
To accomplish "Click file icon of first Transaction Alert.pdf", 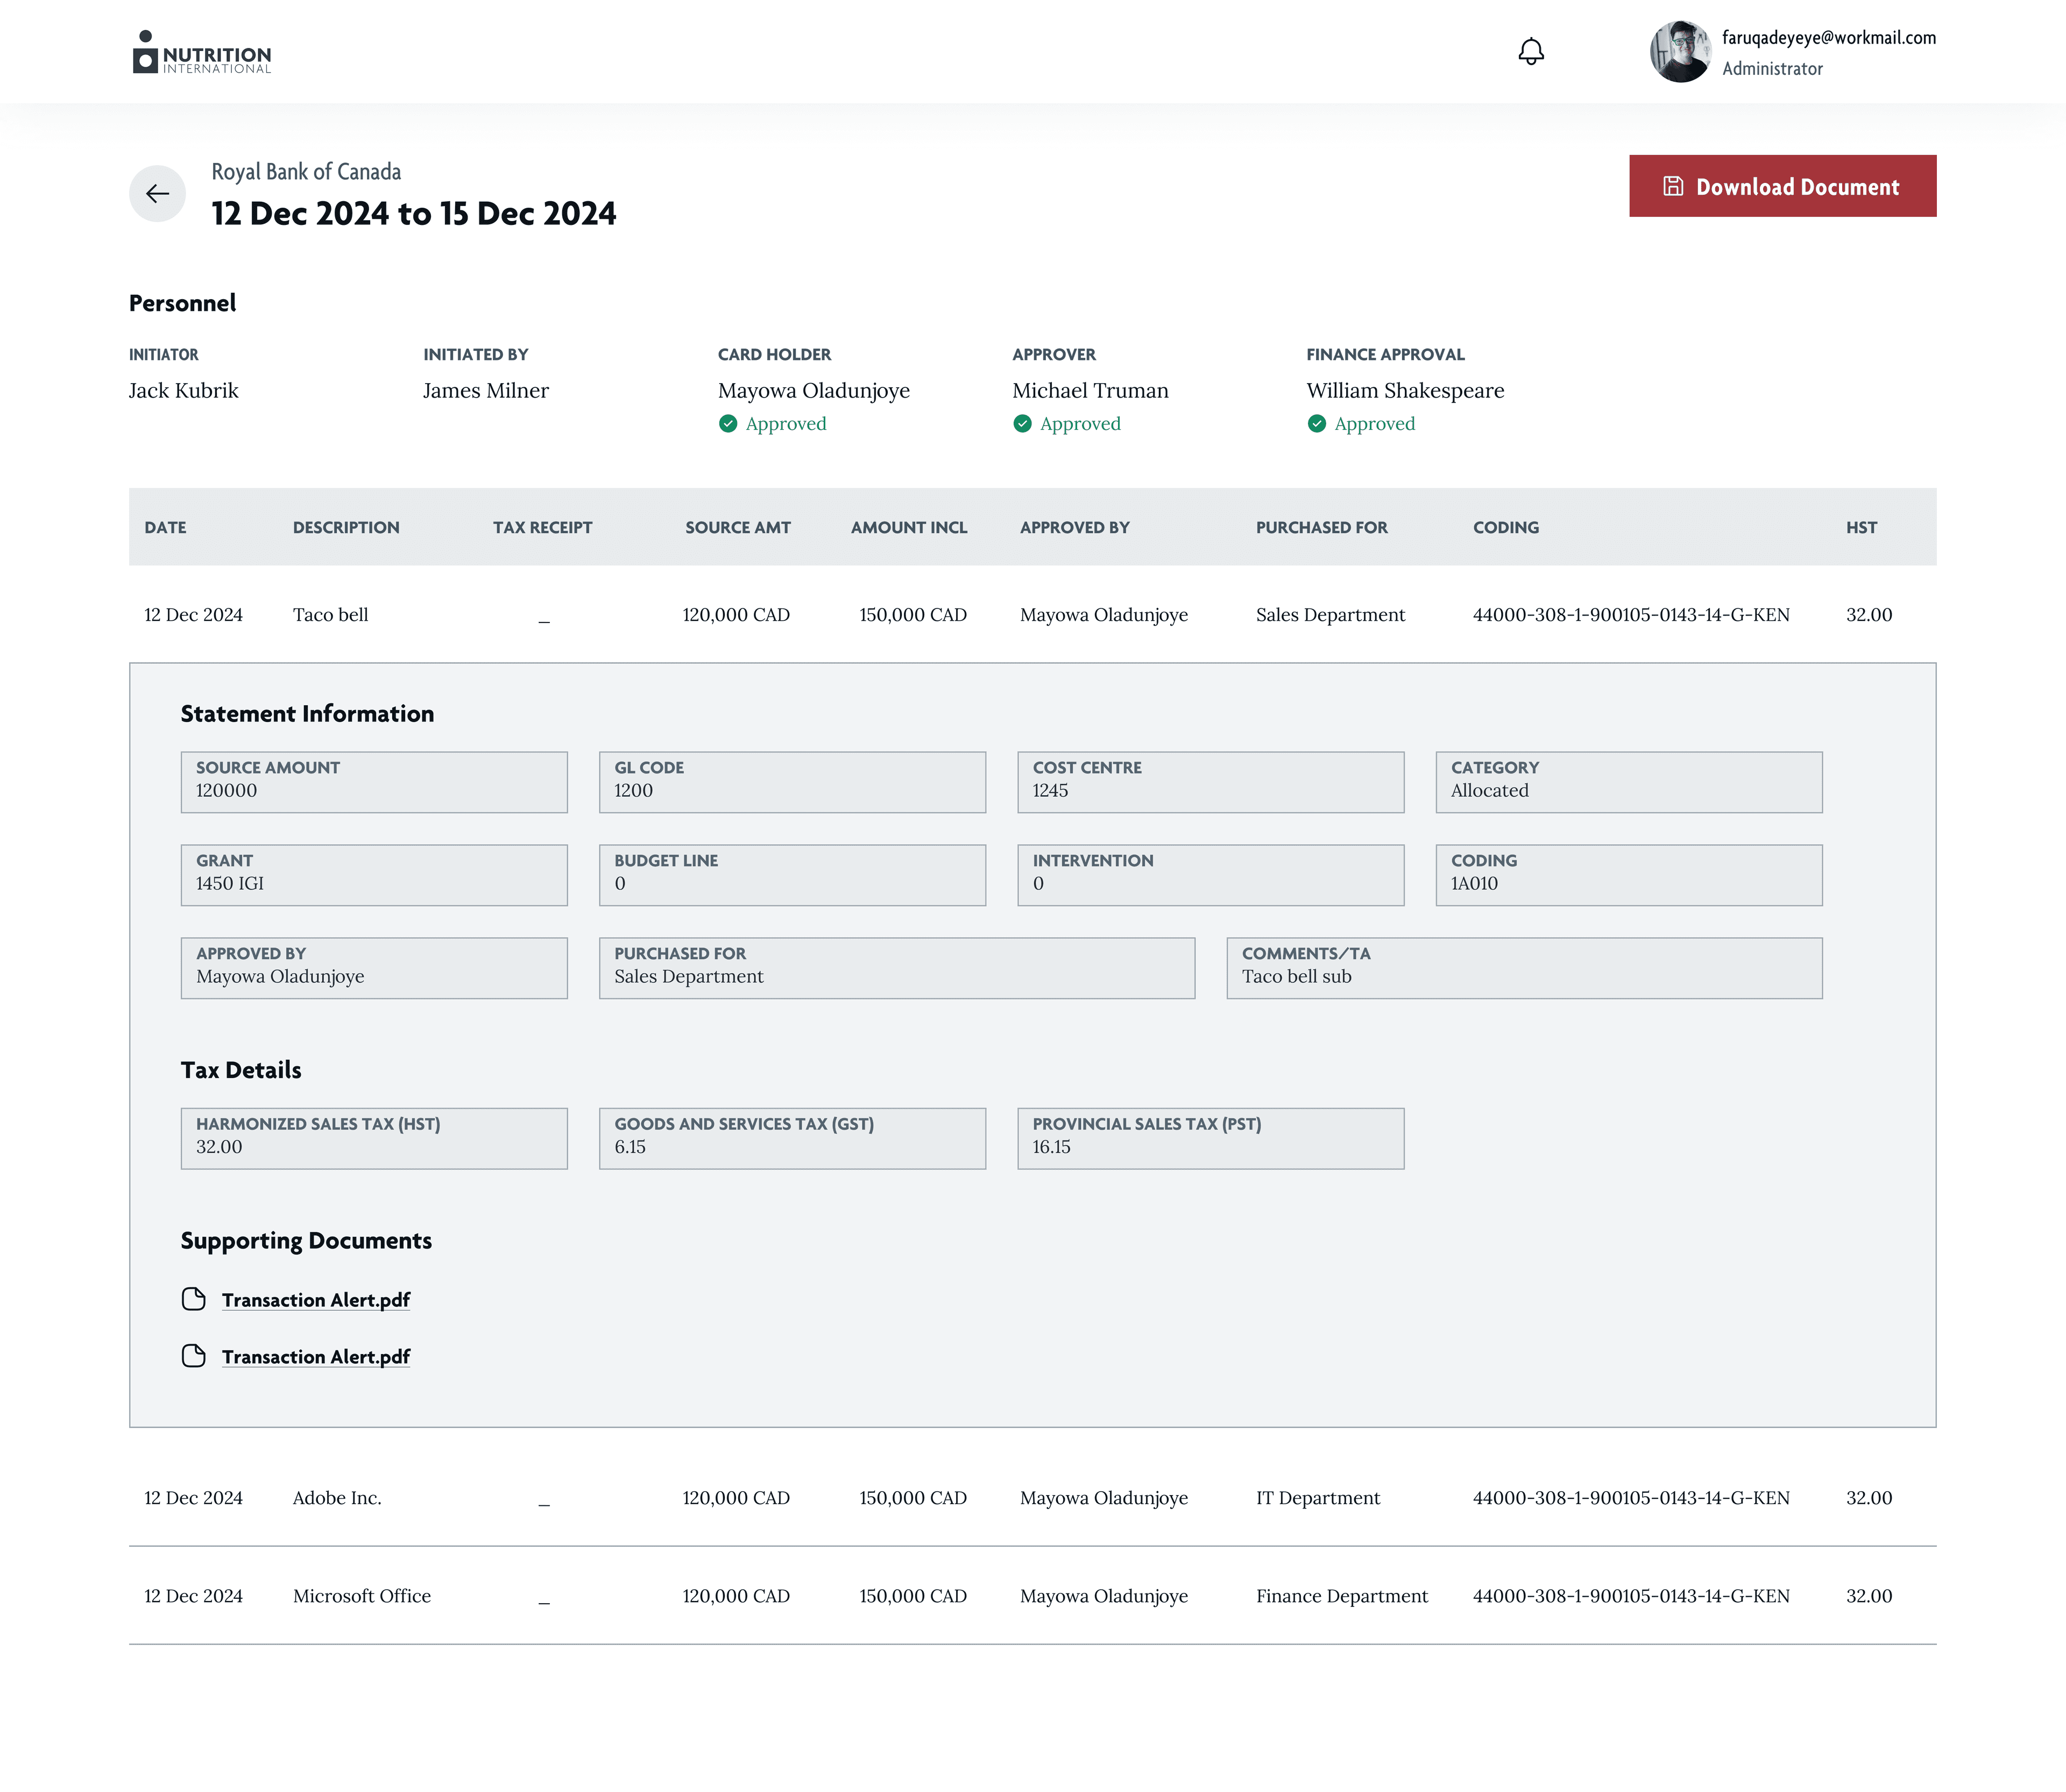I will click(194, 1299).
